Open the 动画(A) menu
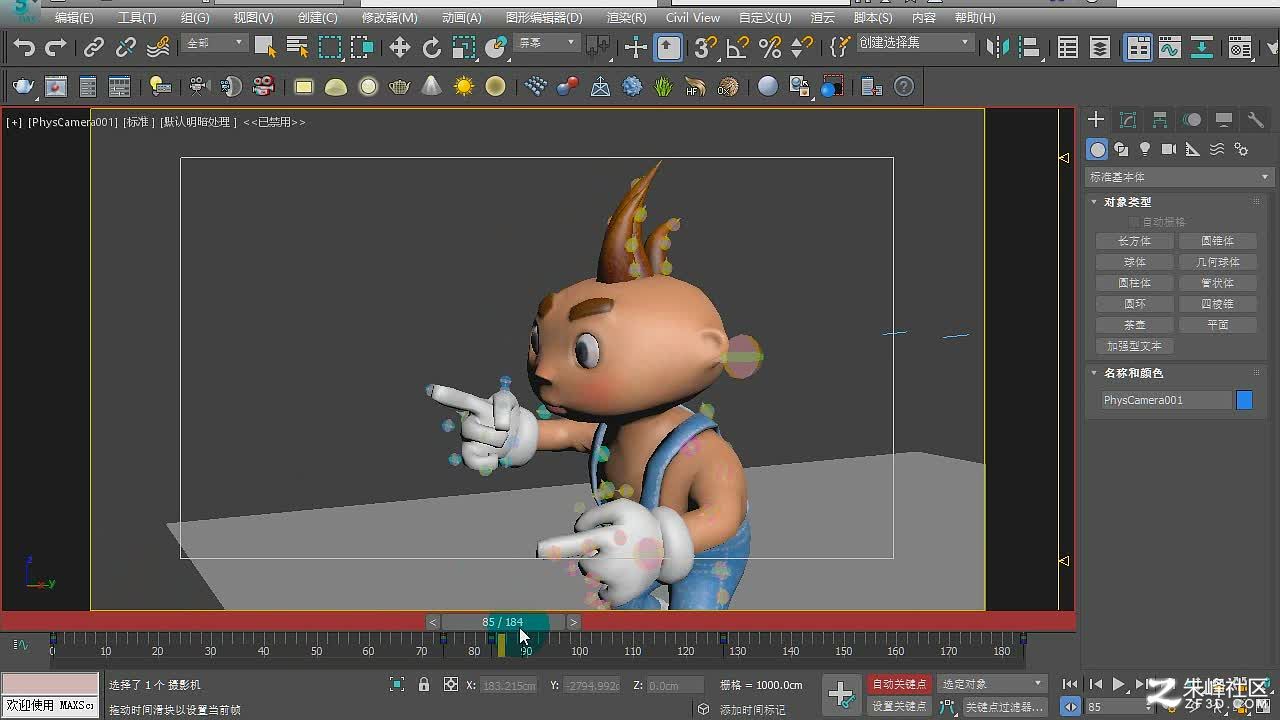The image size is (1280, 720). (x=461, y=18)
